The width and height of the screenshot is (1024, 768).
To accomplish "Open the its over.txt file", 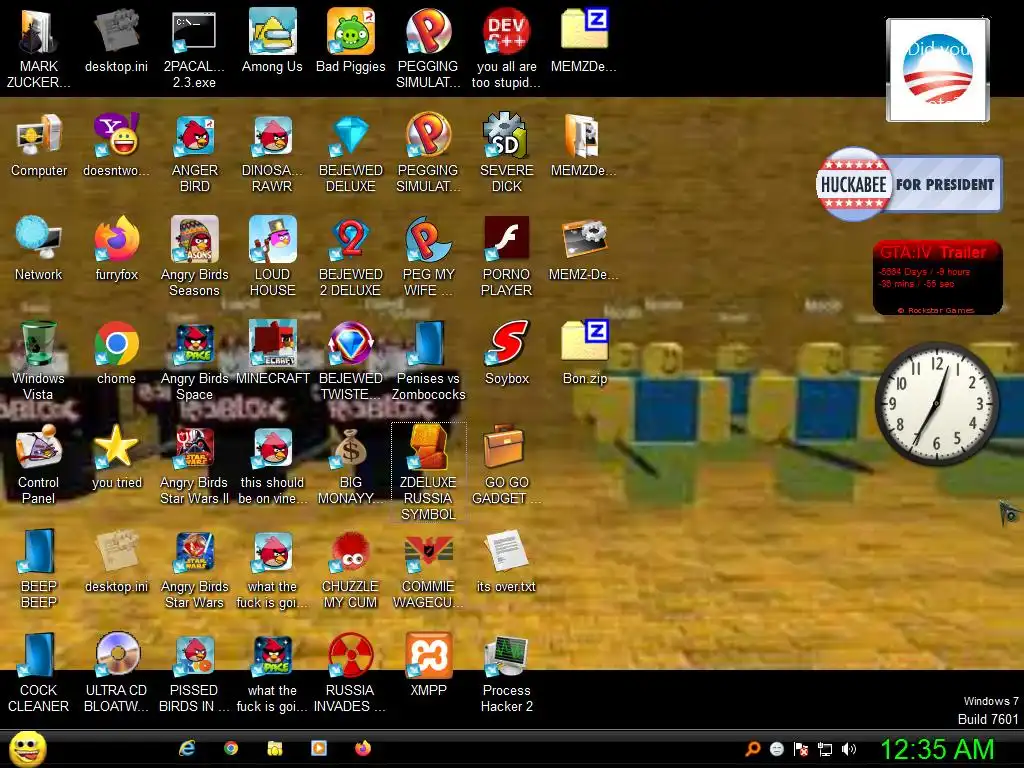I will coord(507,562).
